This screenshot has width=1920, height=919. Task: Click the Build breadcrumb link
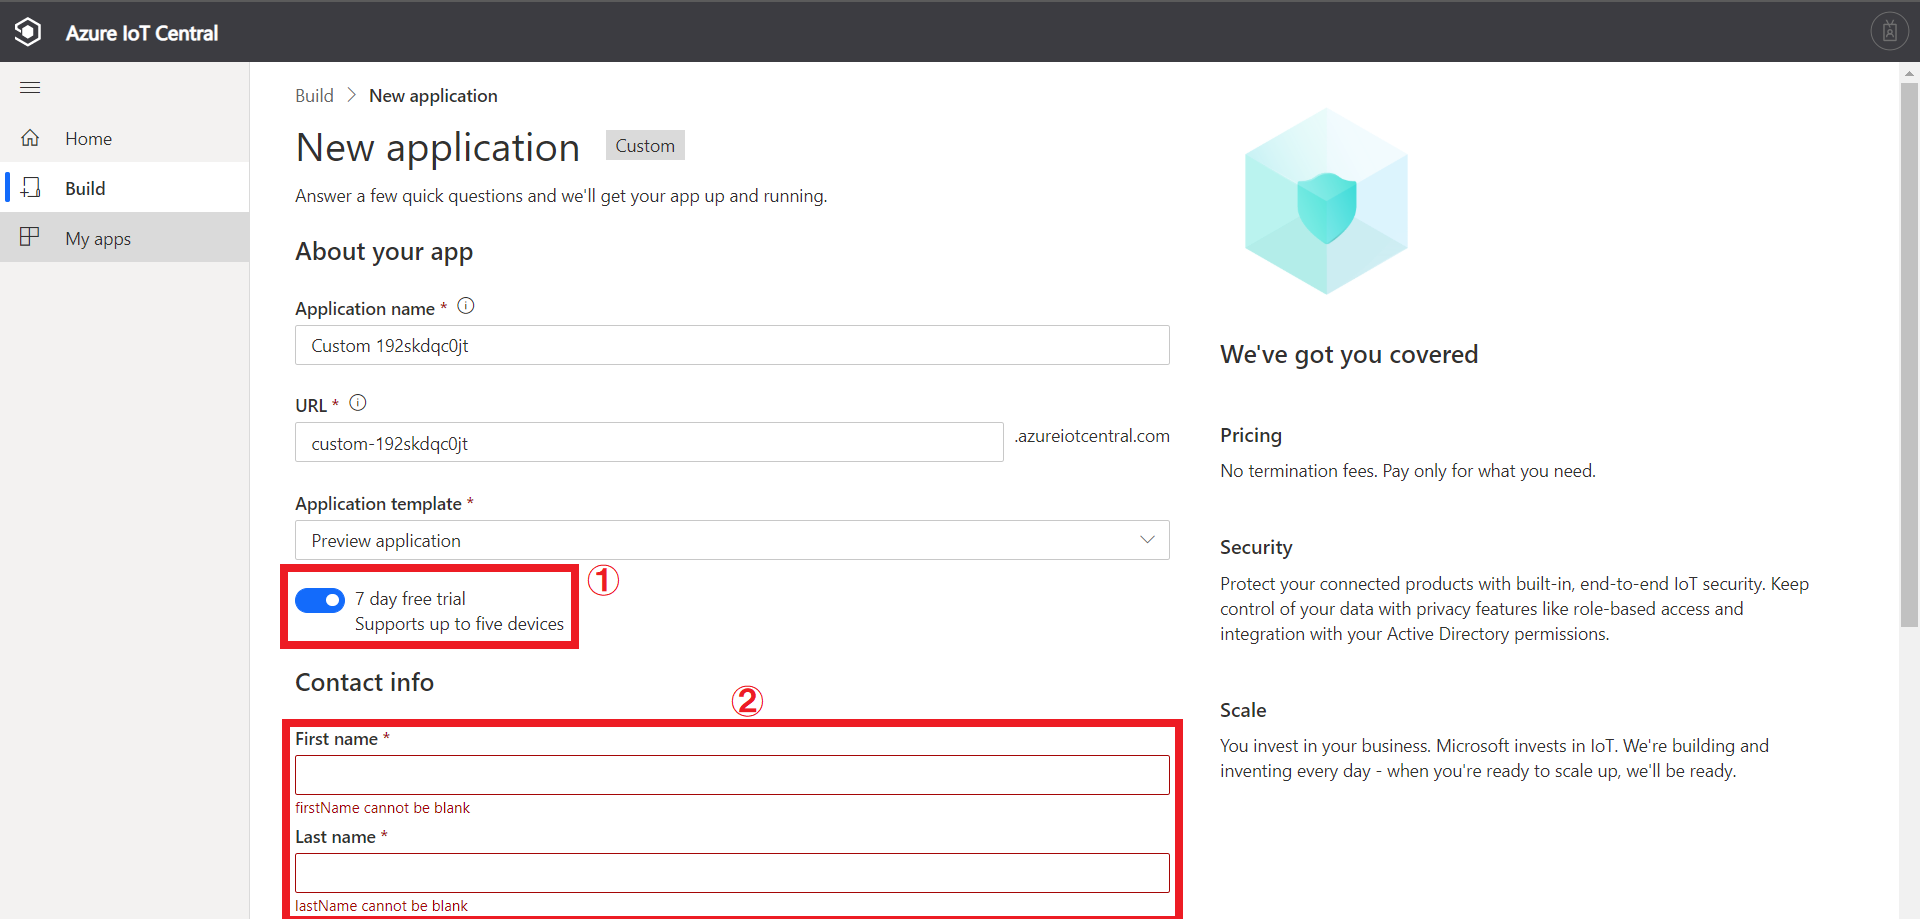pos(314,96)
